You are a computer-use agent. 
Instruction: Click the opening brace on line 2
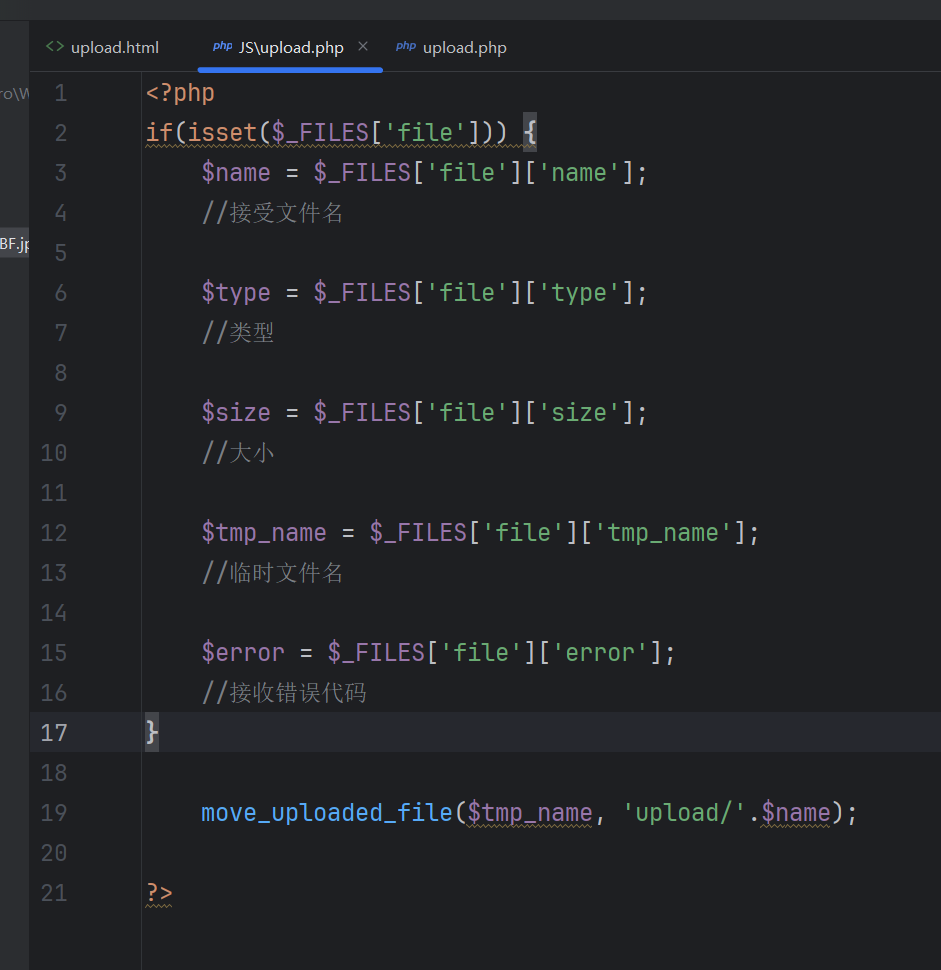[530, 133]
